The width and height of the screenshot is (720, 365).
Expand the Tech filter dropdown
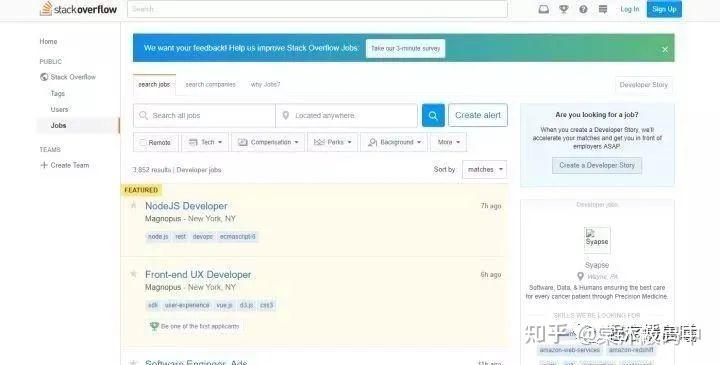[x=205, y=142]
